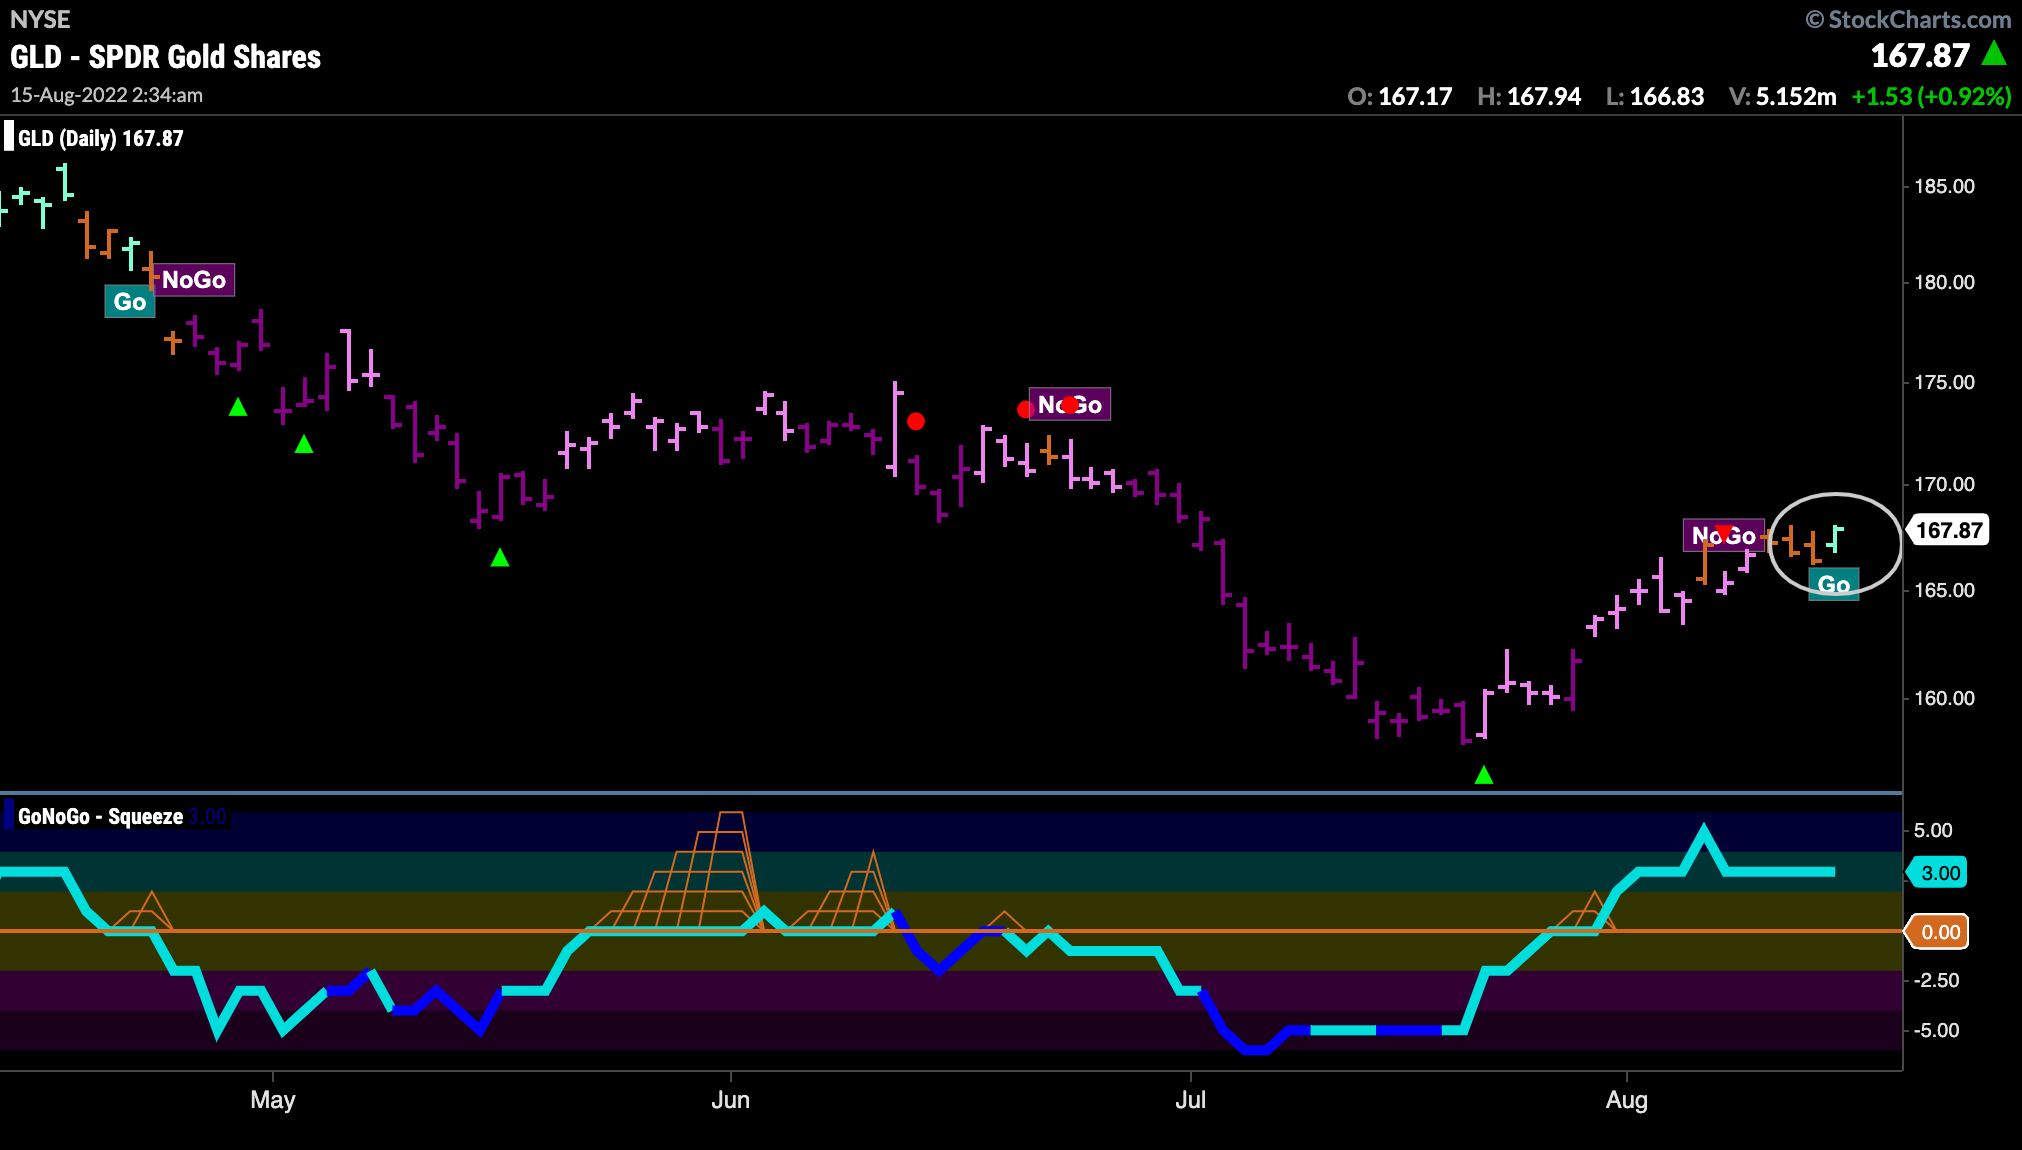Click the green triangle just after May start
The height and width of the screenshot is (1150, 2022).
pos(304,444)
